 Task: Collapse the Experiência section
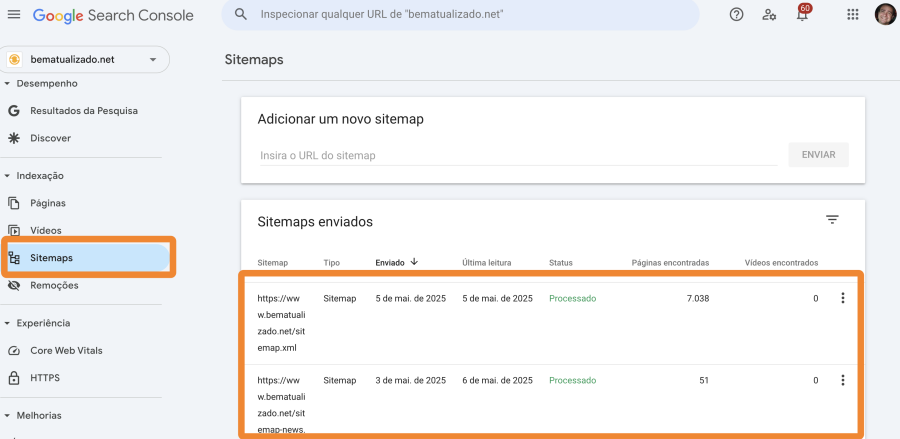tap(7, 324)
